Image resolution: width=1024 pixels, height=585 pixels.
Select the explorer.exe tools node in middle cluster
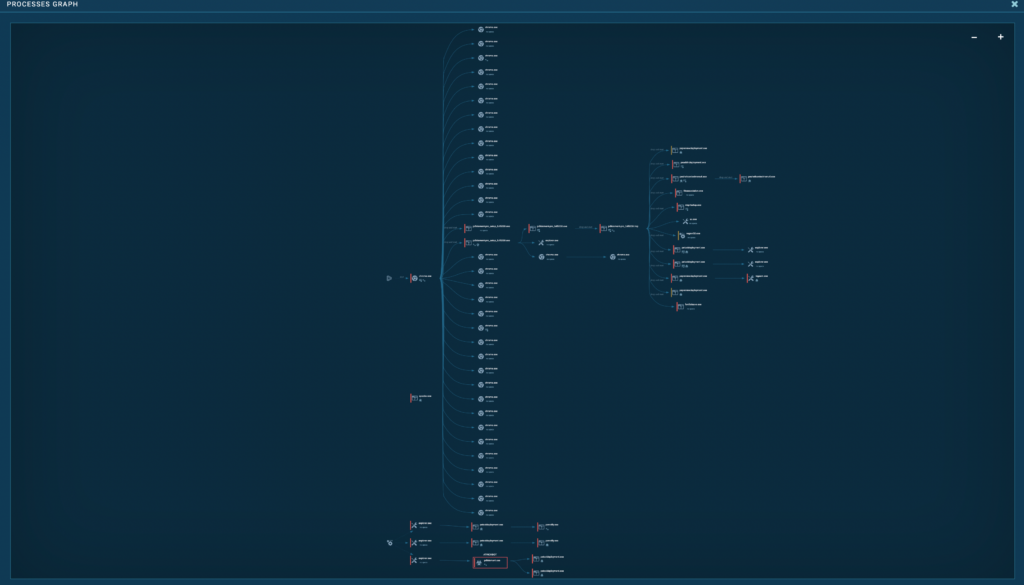[x=540, y=242]
